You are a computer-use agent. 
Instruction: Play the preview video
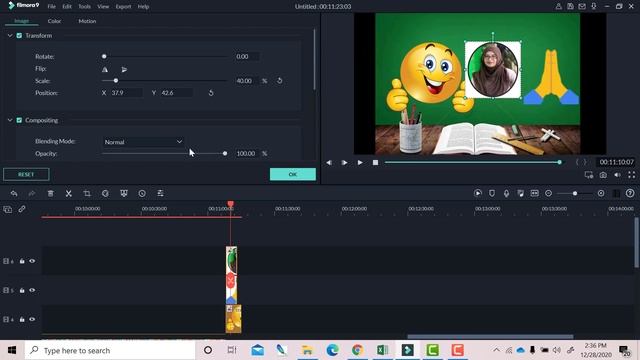coord(360,162)
